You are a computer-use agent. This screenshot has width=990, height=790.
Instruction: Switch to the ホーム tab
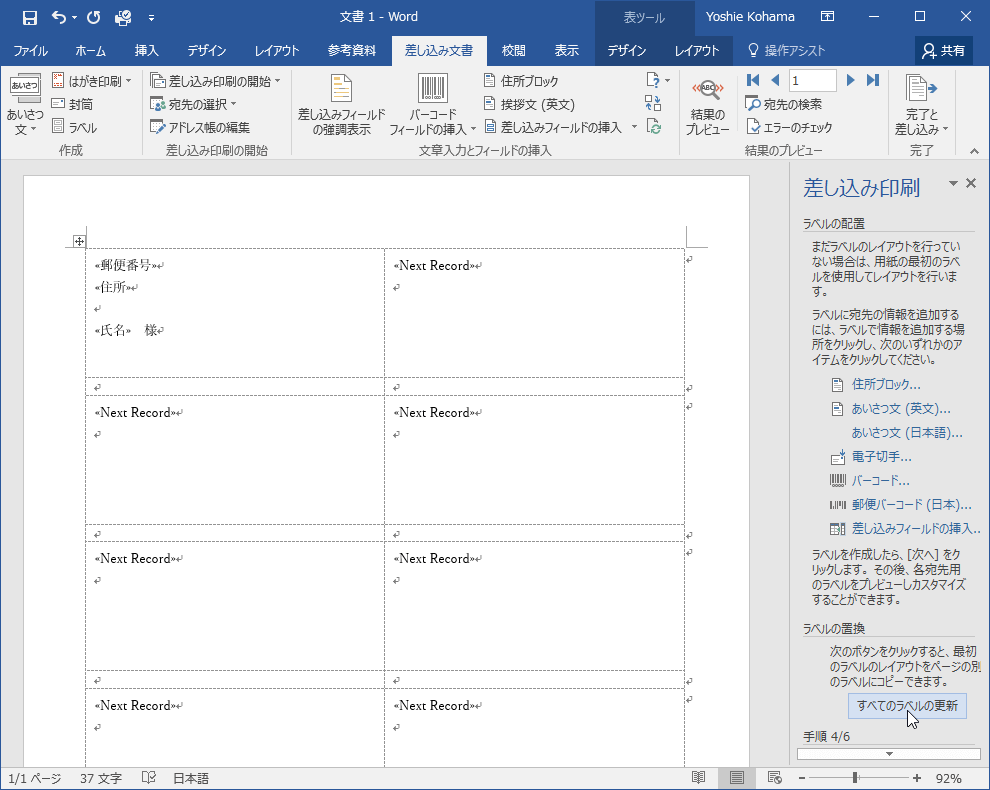[90, 51]
